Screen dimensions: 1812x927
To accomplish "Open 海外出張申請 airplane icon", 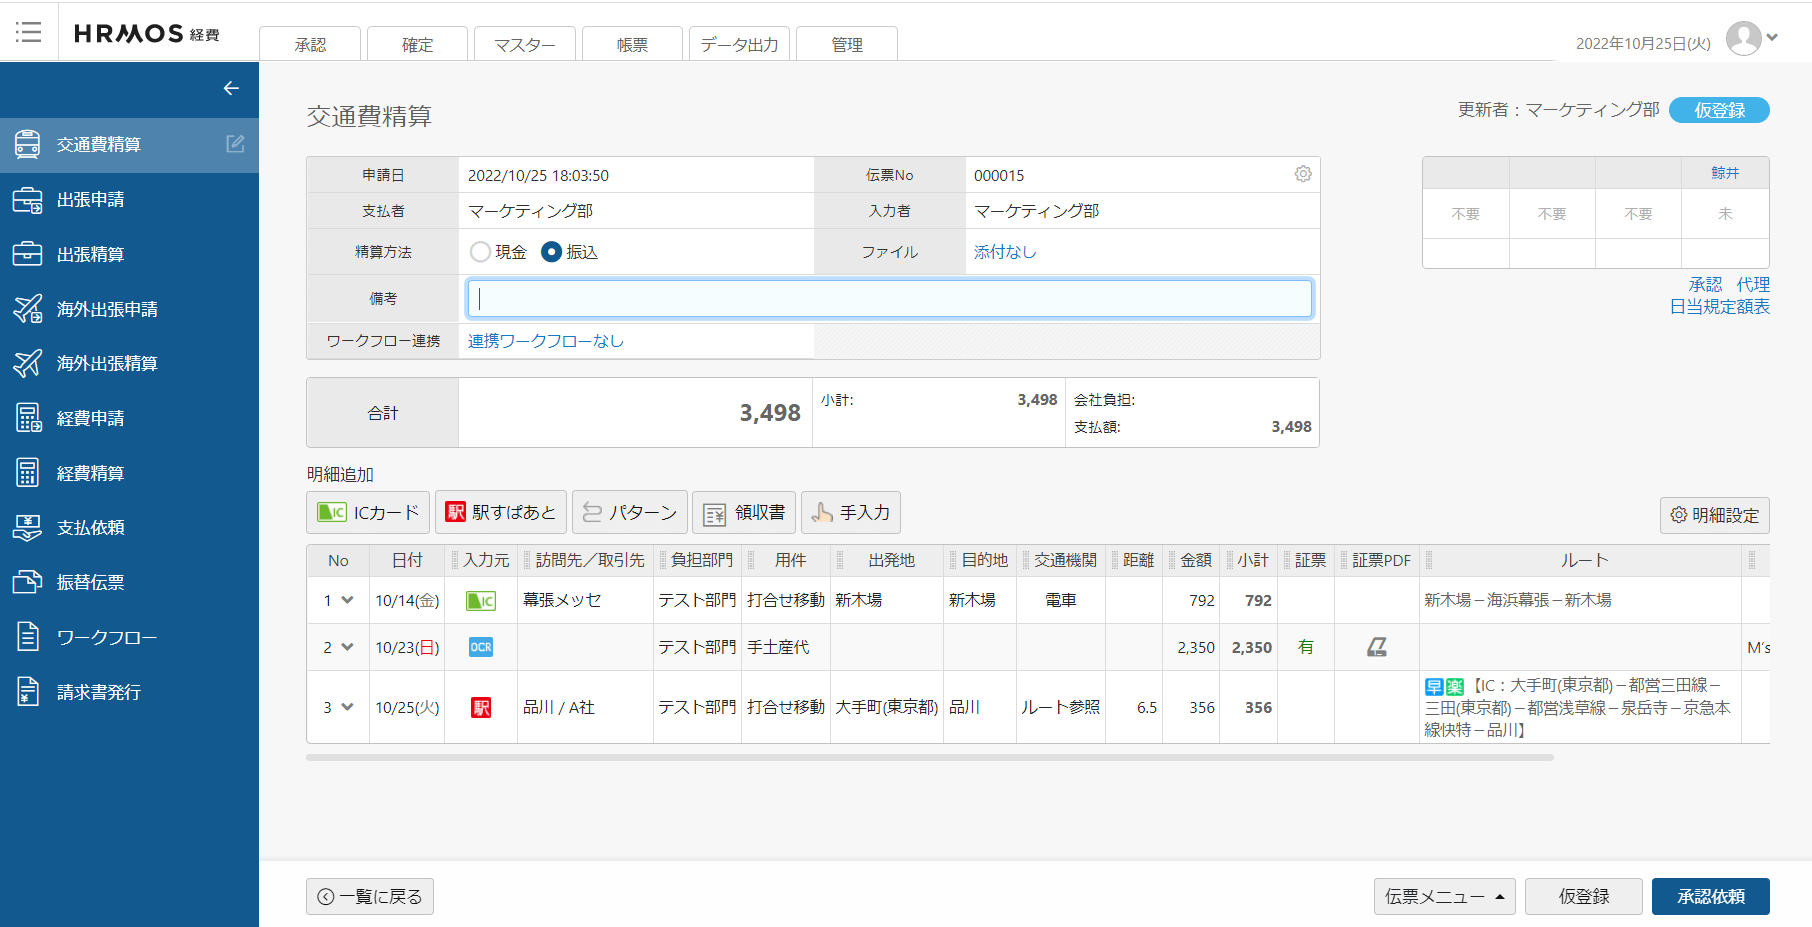I will [x=29, y=309].
